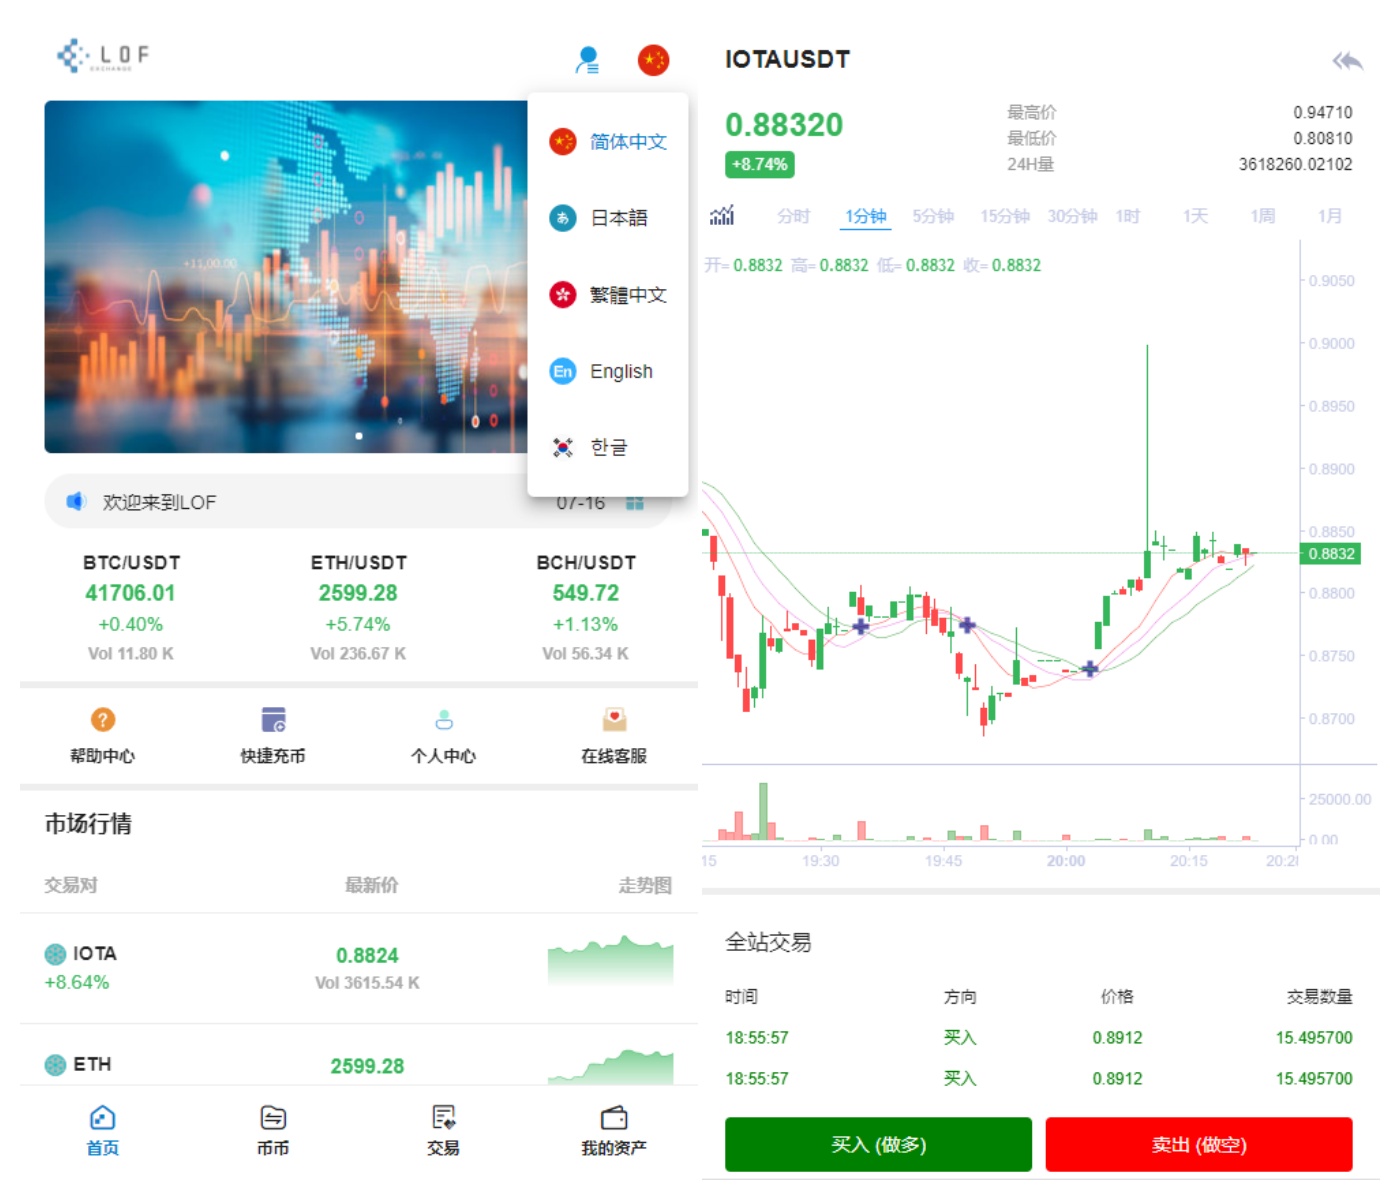Choose English in the language list

[x=620, y=372]
